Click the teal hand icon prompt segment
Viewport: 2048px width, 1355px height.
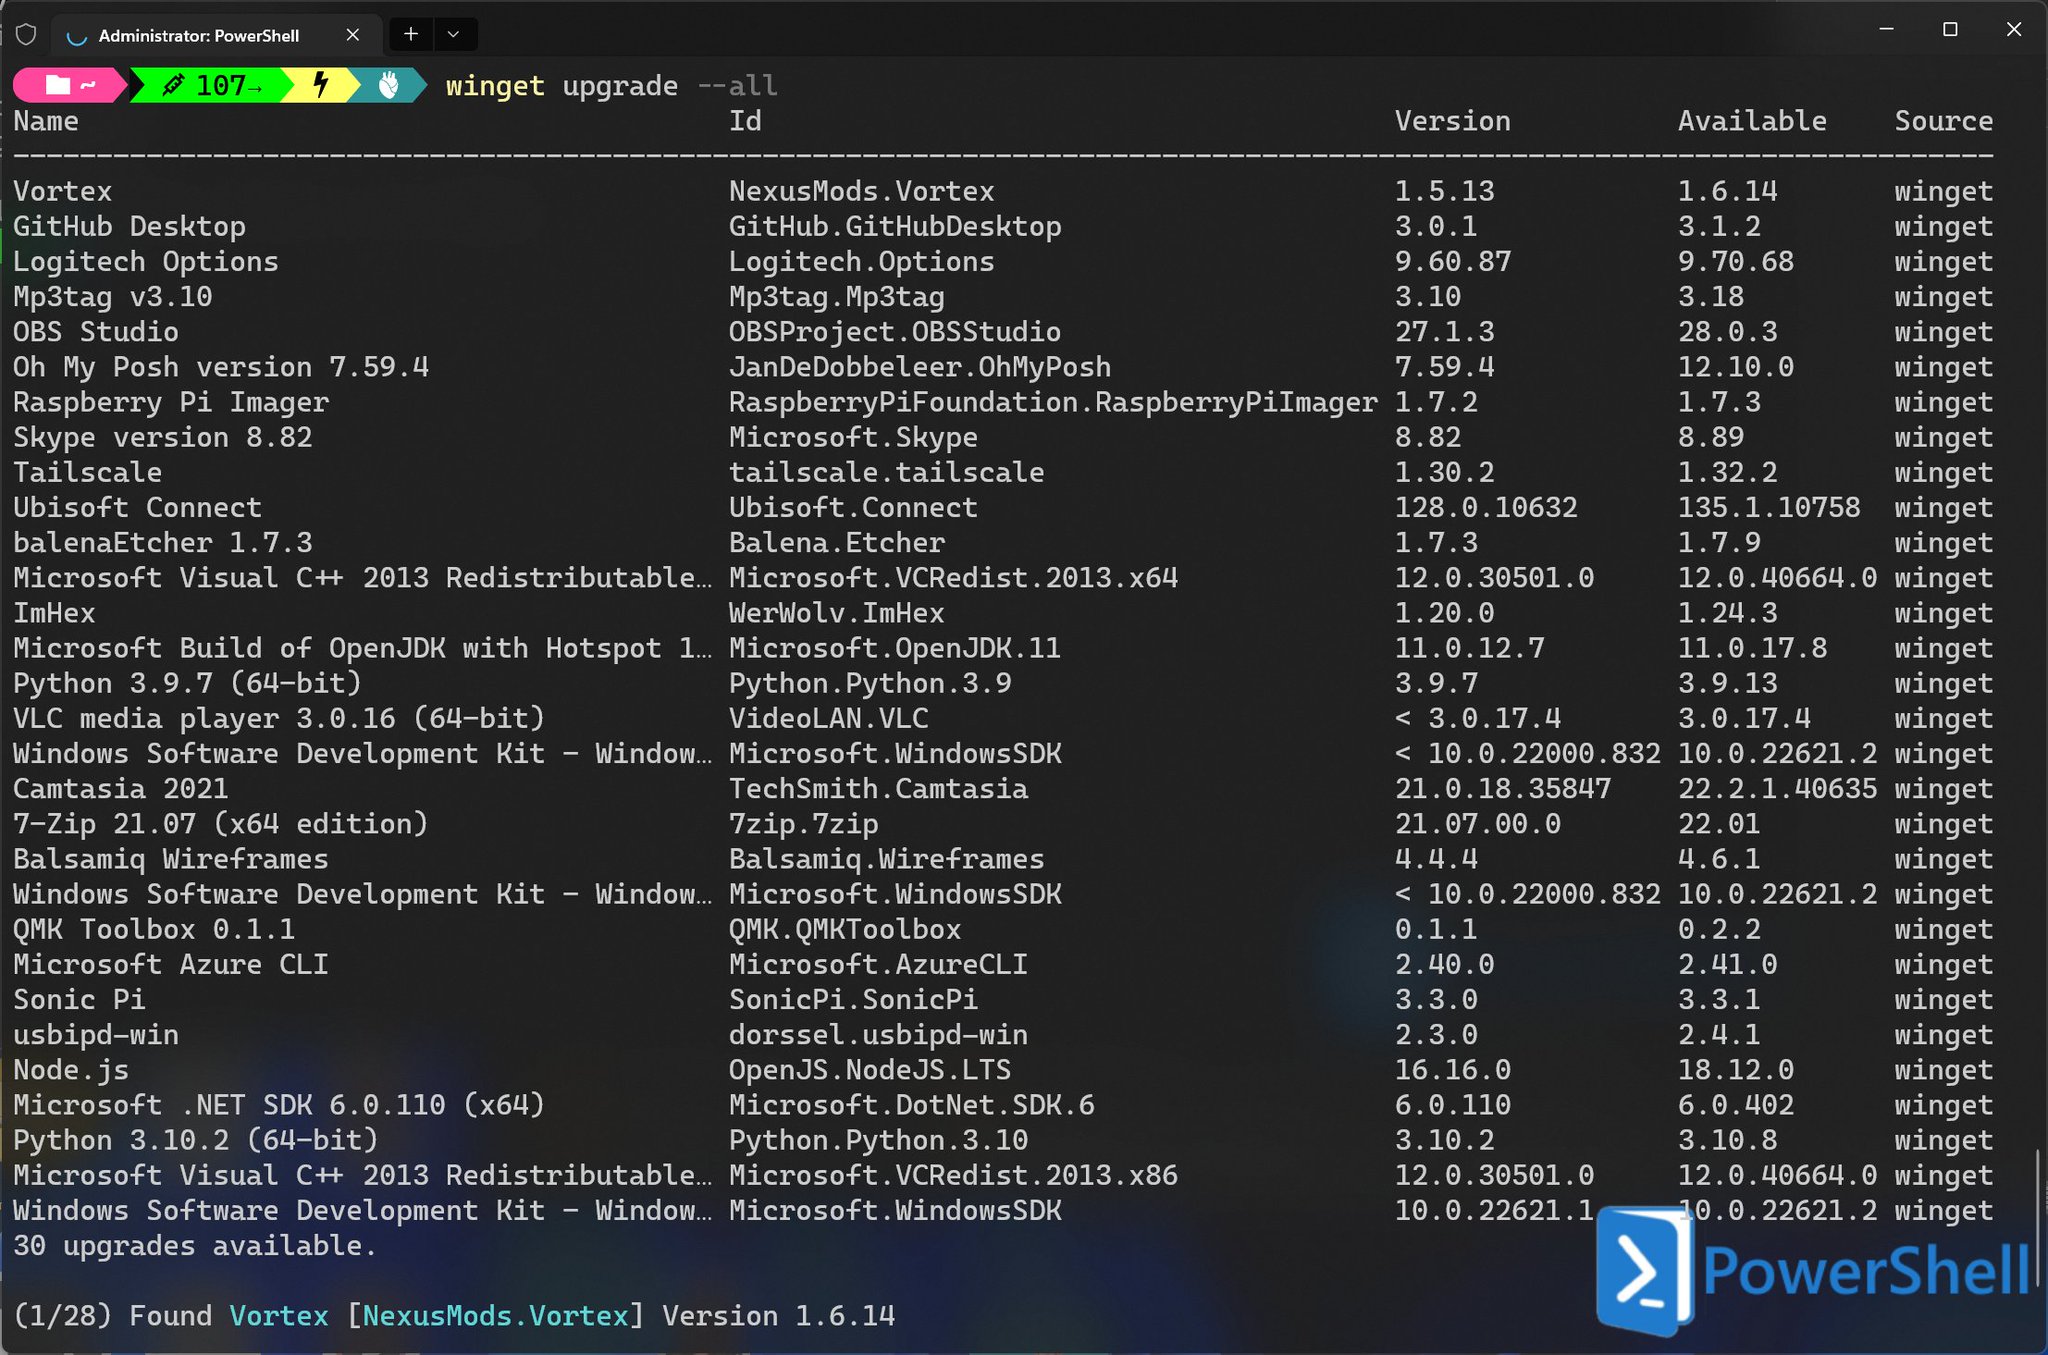point(389,86)
